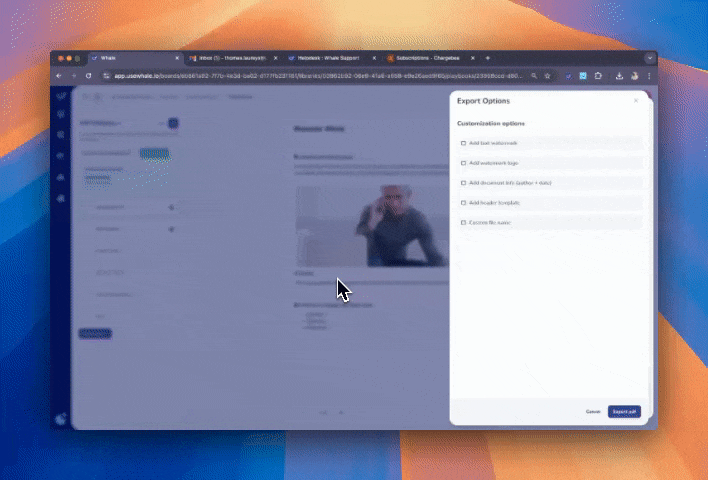This screenshot has height=480, width=708.
Task: Switch to the Inbox Gmail tab
Action: click(232, 58)
